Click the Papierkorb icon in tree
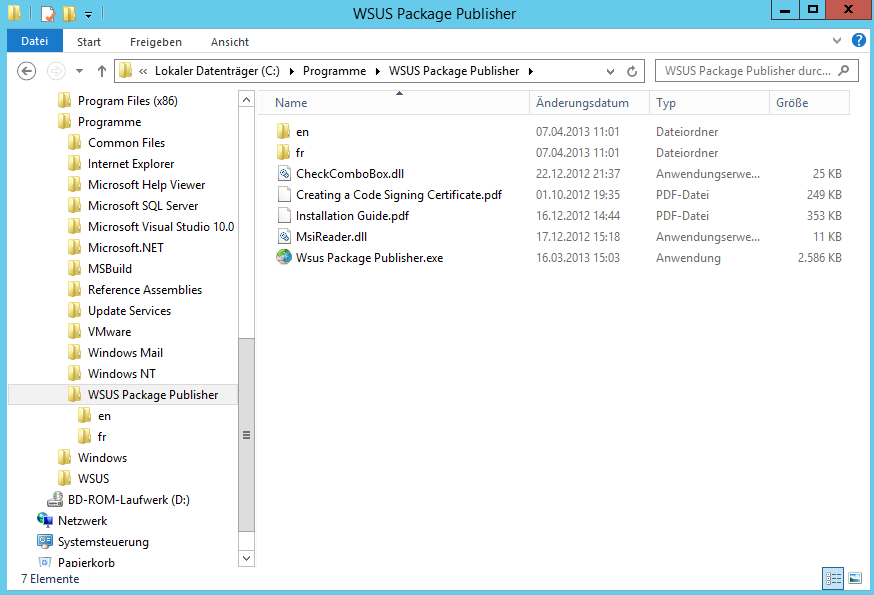The height and width of the screenshot is (595, 874). pyautogui.click(x=45, y=562)
